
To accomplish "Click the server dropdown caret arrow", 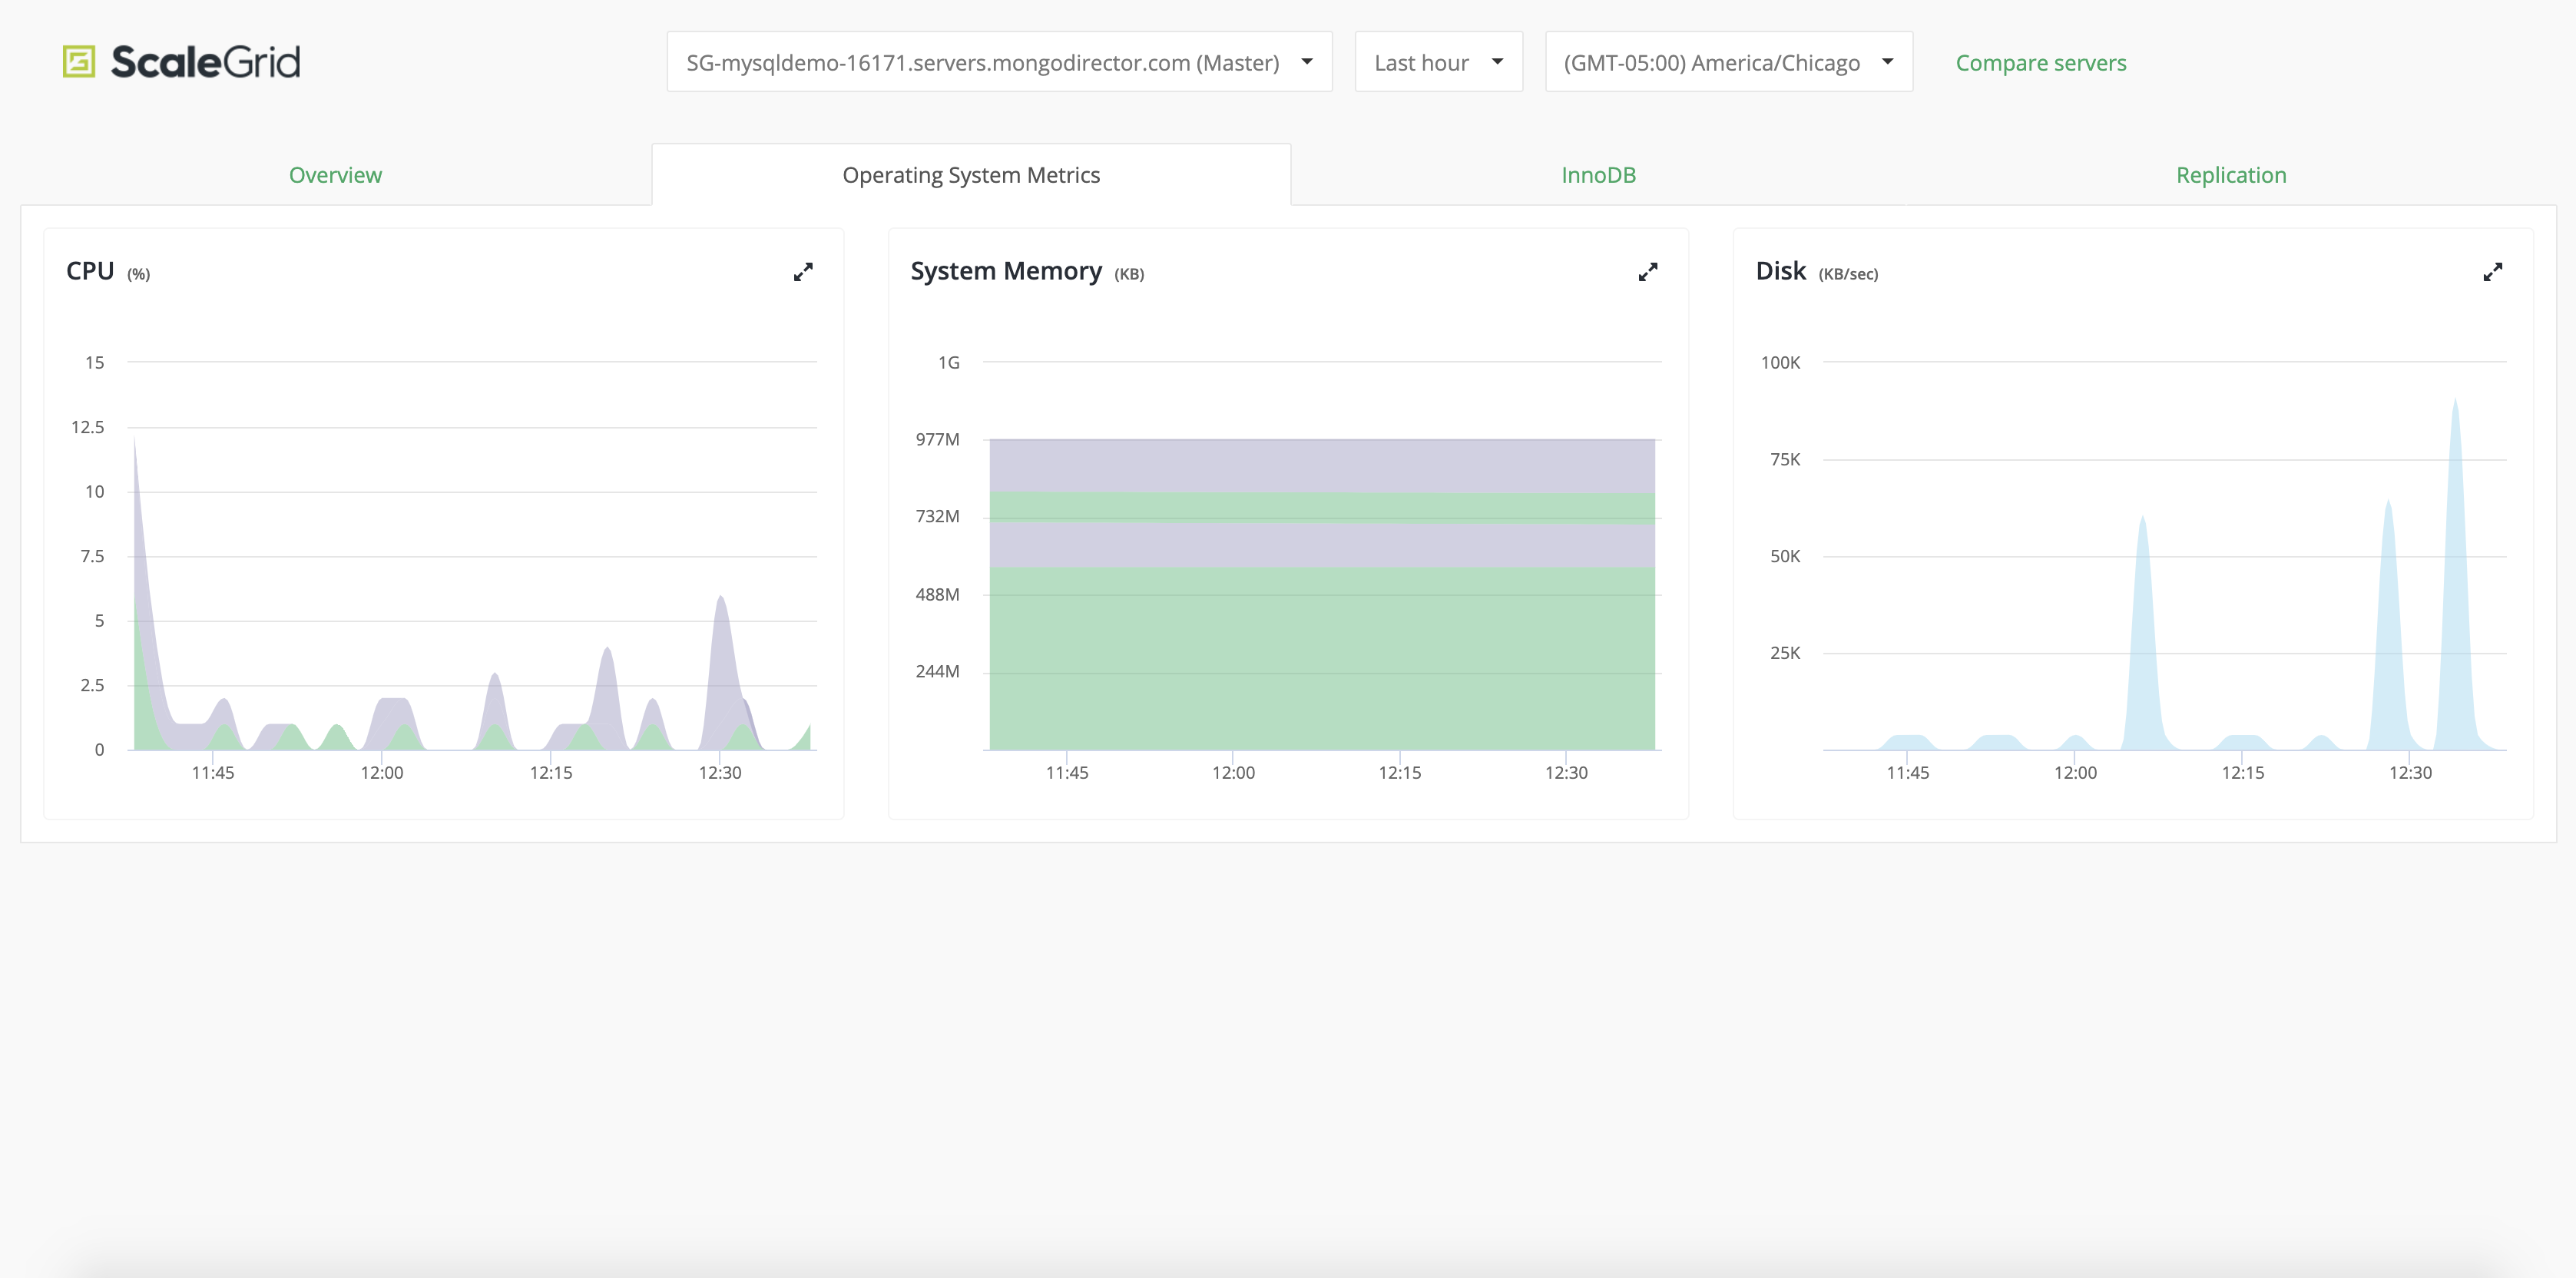I will 1306,62.
